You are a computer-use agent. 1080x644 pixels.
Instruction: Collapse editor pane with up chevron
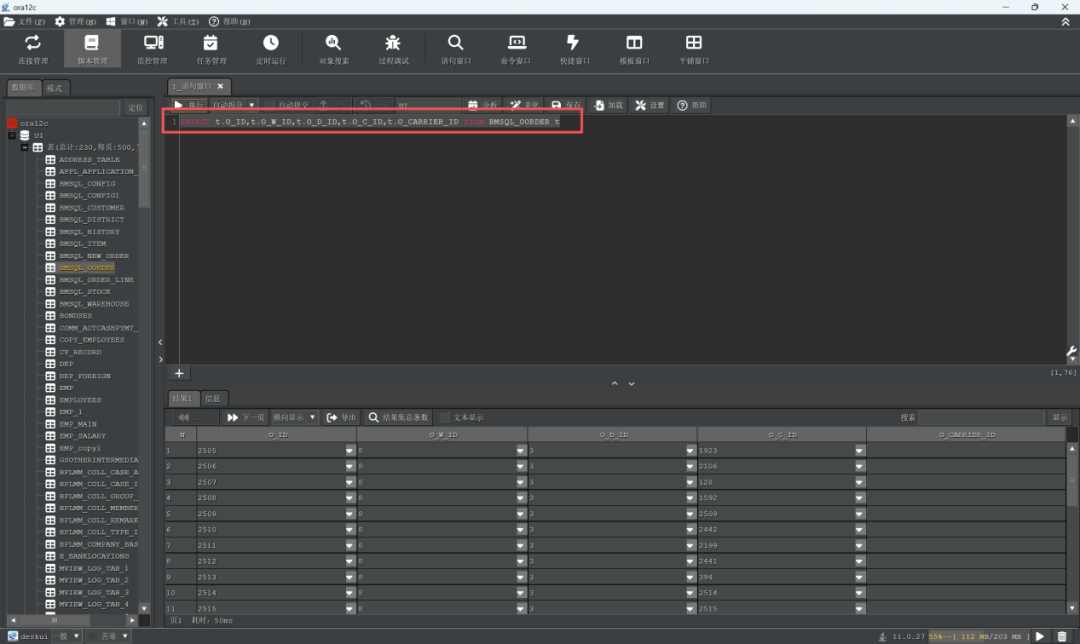coord(614,383)
